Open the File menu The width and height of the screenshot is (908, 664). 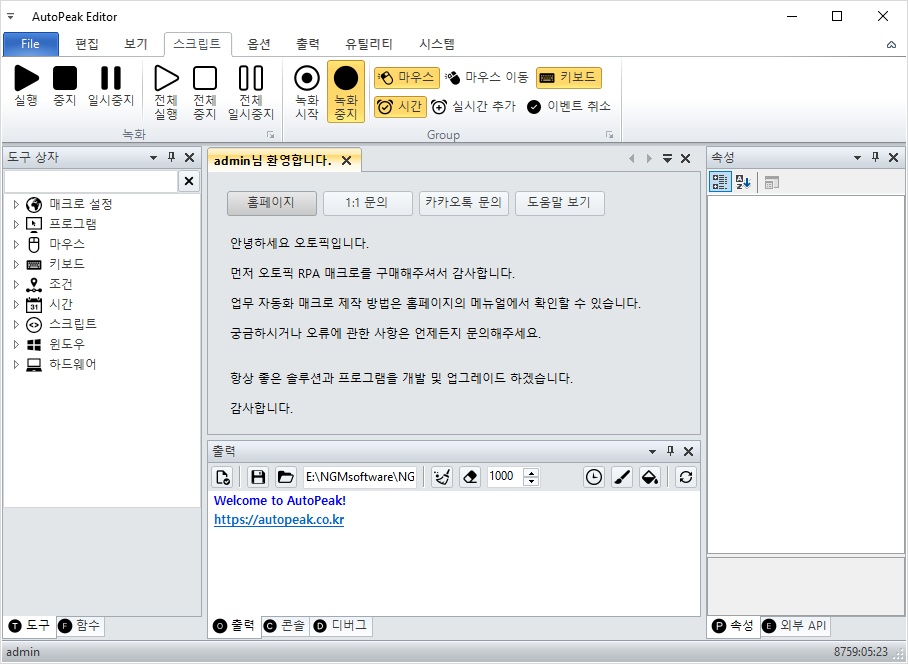tap(31, 44)
